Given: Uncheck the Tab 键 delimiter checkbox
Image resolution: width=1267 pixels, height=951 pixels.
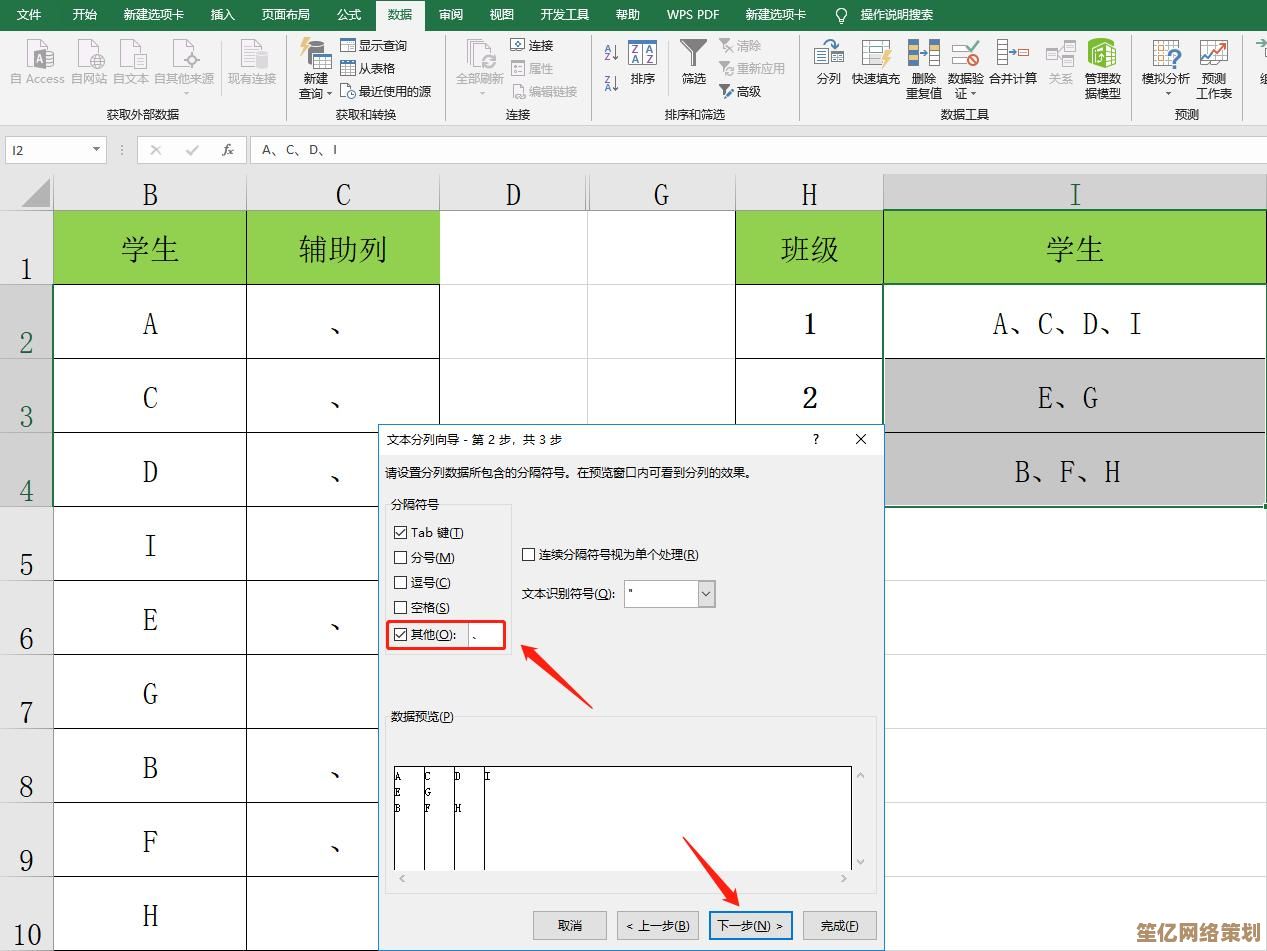Looking at the screenshot, I should click(401, 533).
